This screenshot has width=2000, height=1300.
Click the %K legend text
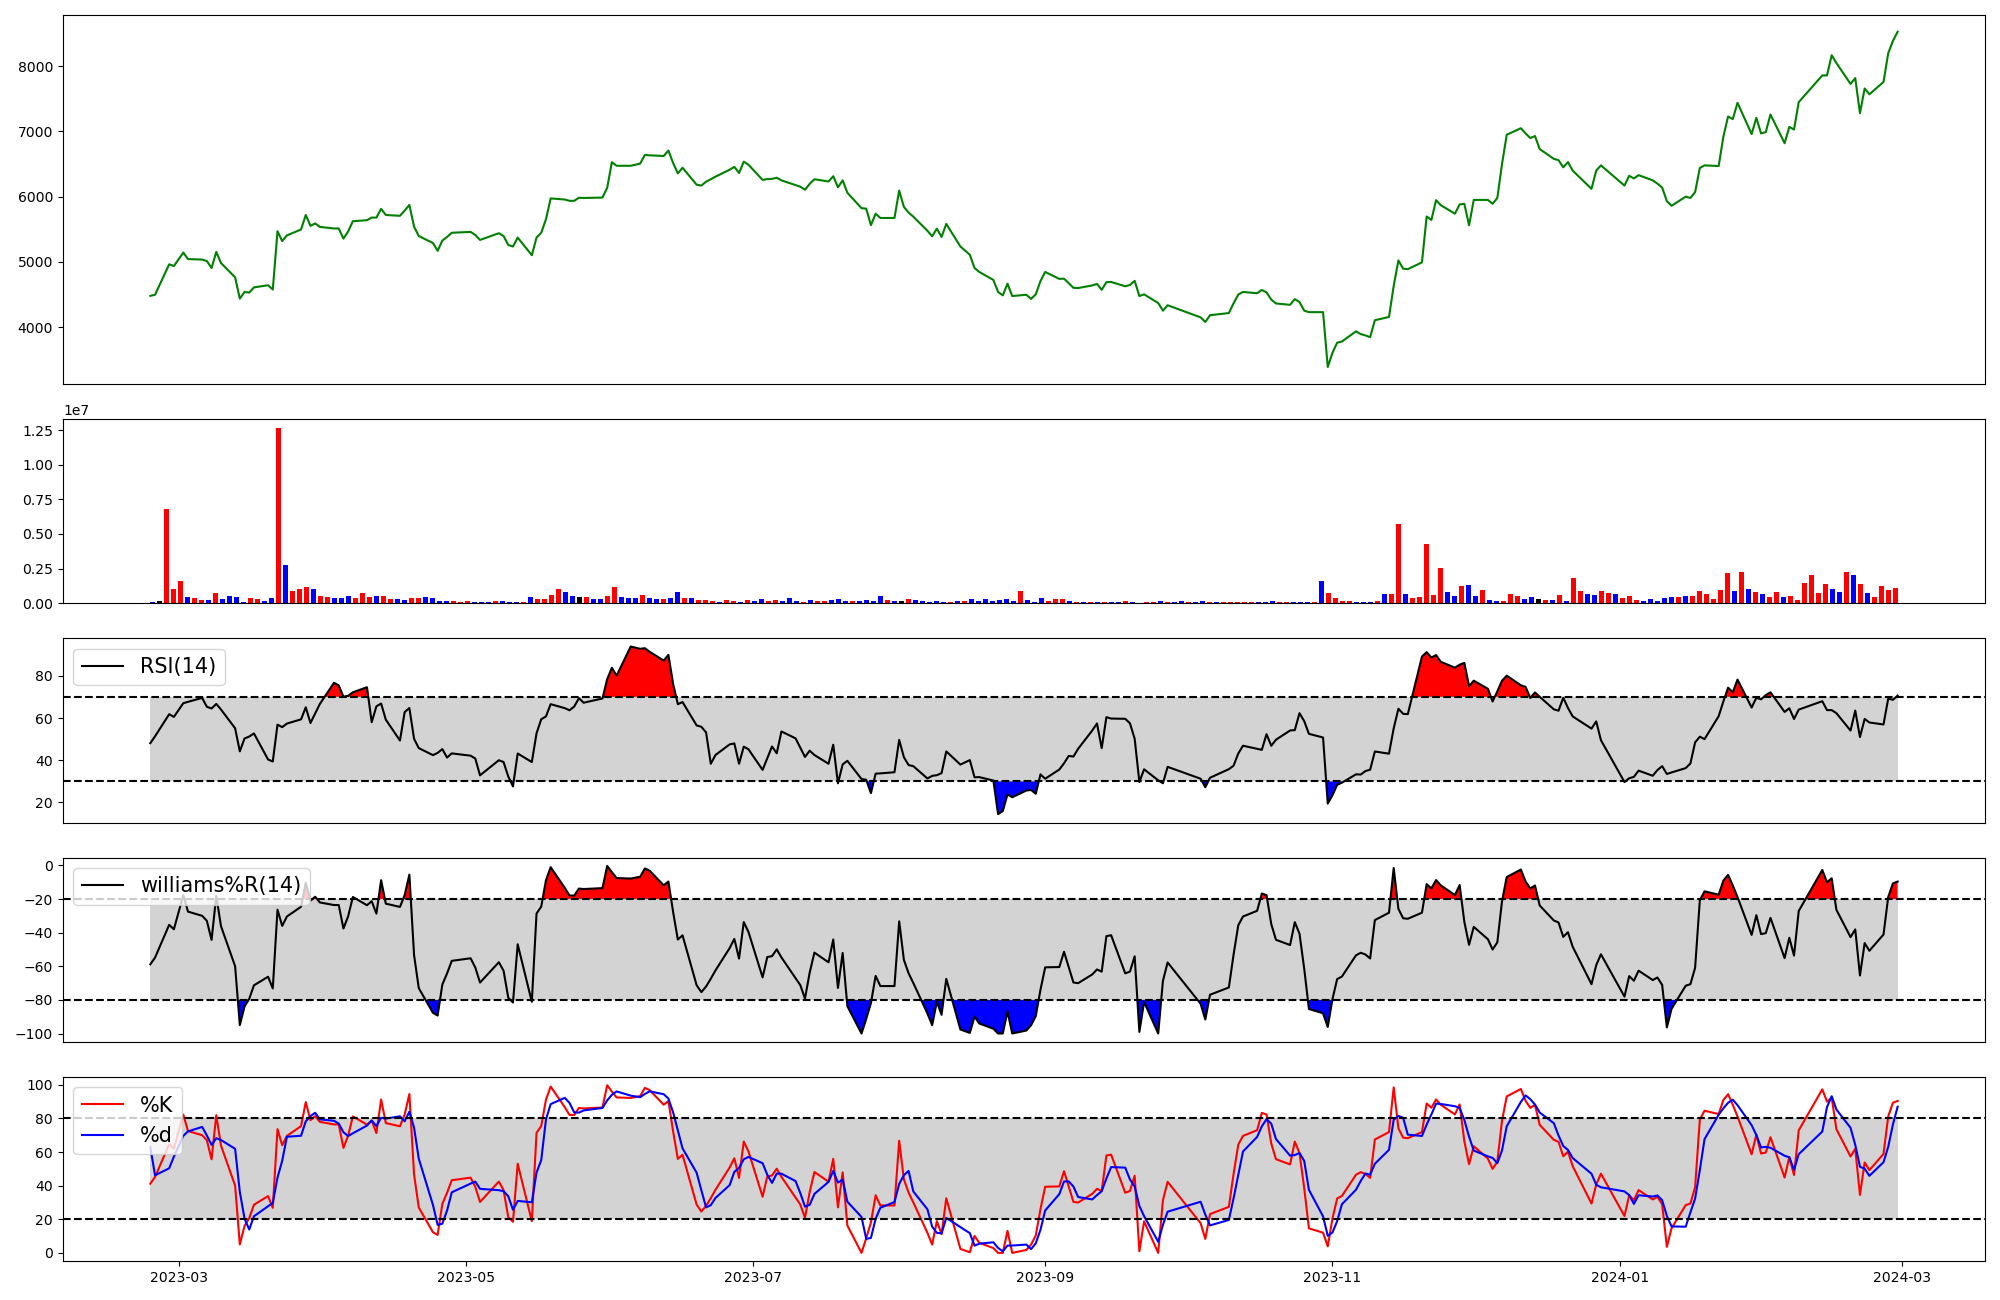[x=156, y=1105]
